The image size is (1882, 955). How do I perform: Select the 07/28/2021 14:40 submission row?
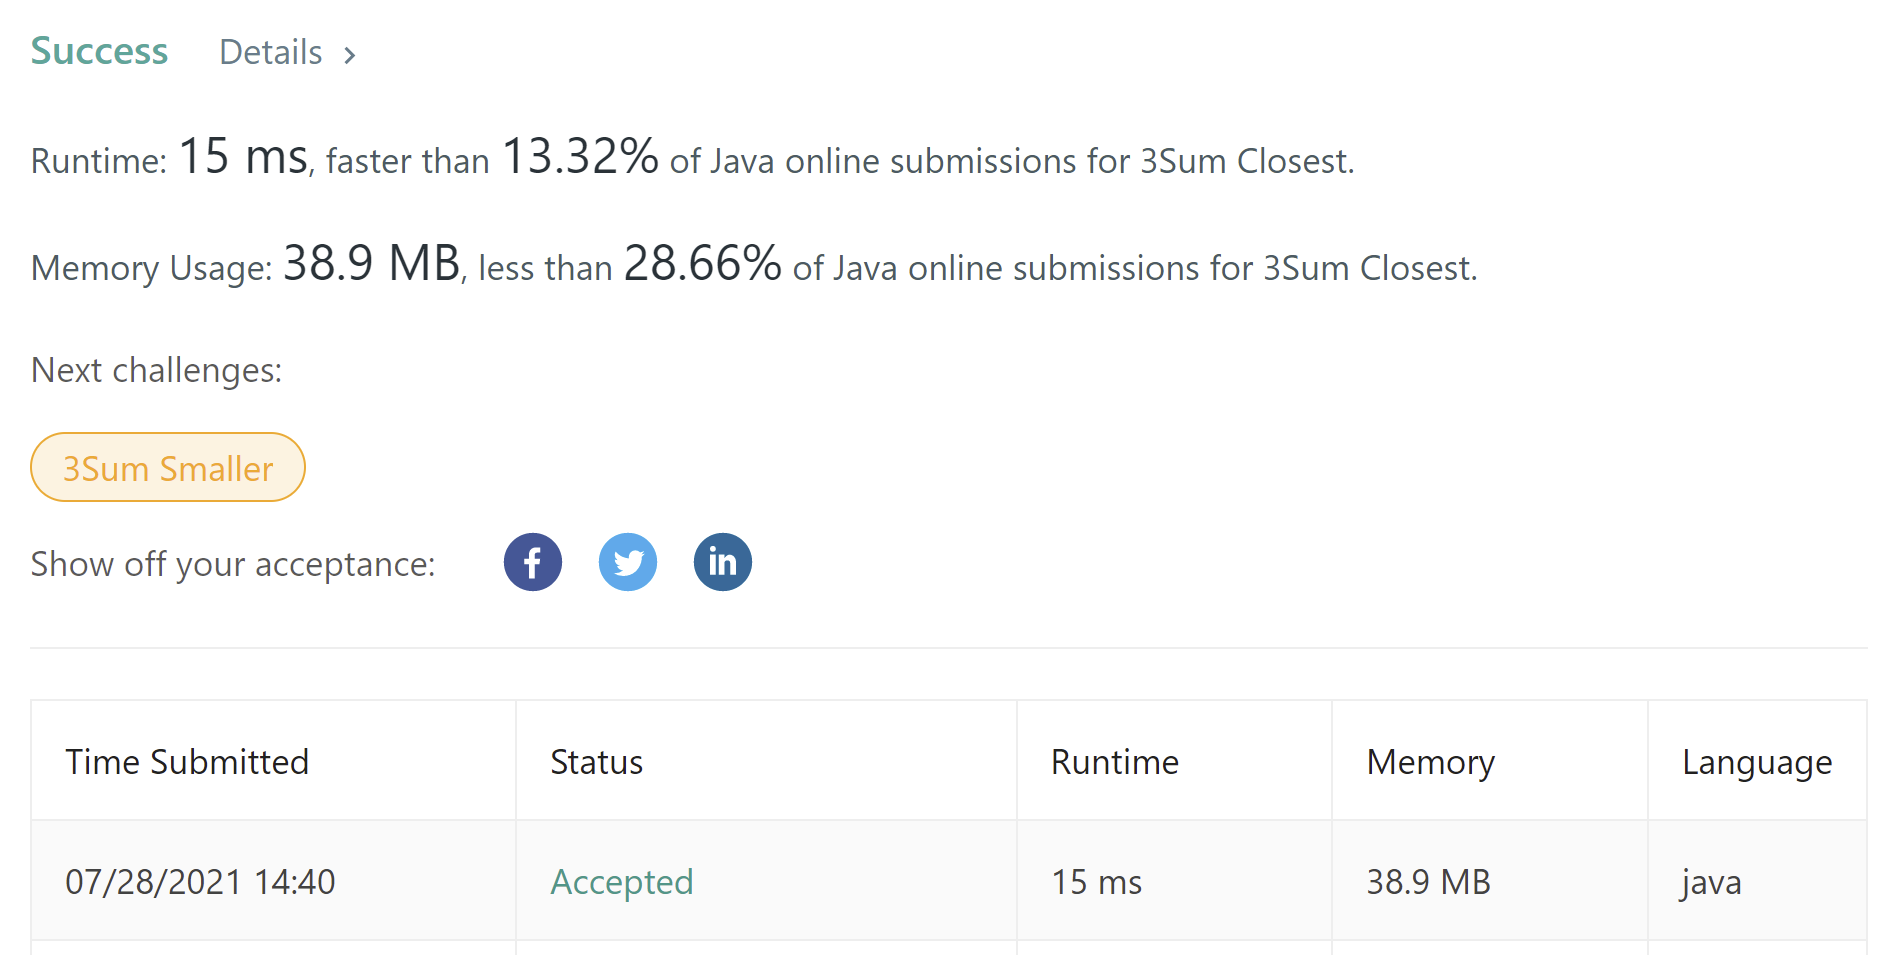949,881
